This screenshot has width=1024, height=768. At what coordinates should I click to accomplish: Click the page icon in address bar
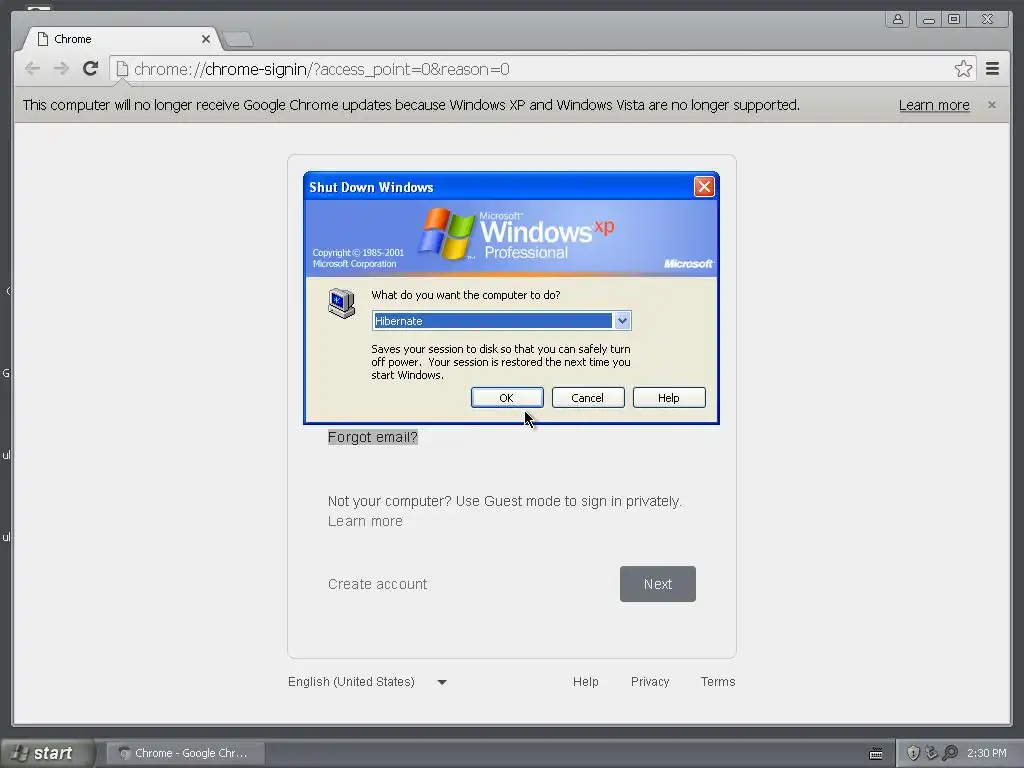pyautogui.click(x=122, y=69)
